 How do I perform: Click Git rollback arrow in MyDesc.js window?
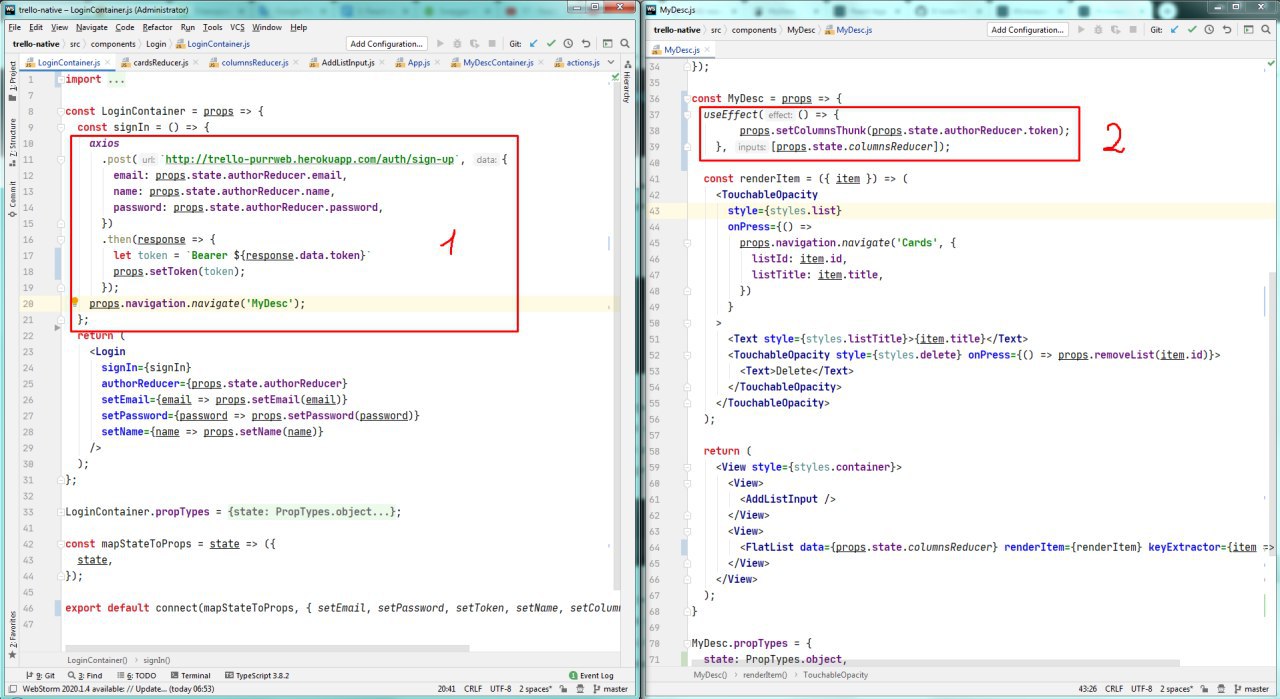[1226, 30]
